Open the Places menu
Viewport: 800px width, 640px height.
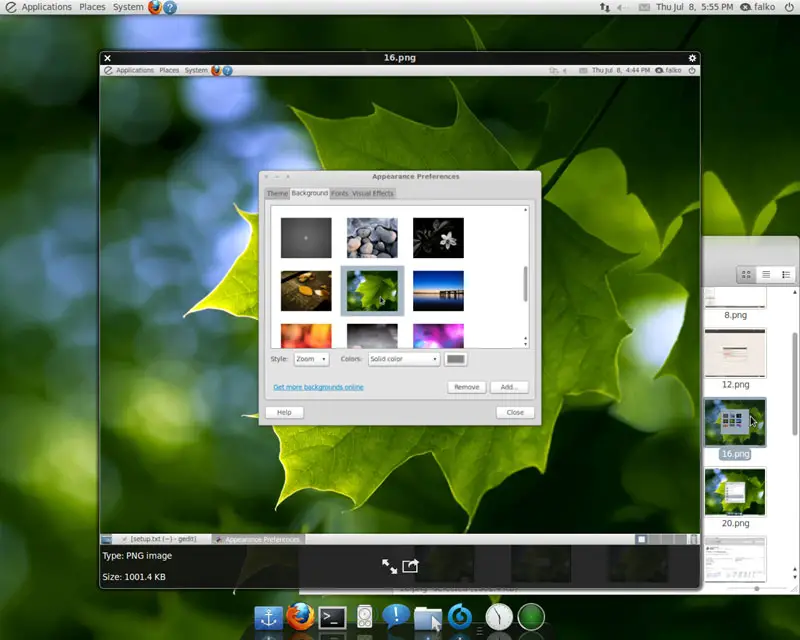[x=92, y=7]
